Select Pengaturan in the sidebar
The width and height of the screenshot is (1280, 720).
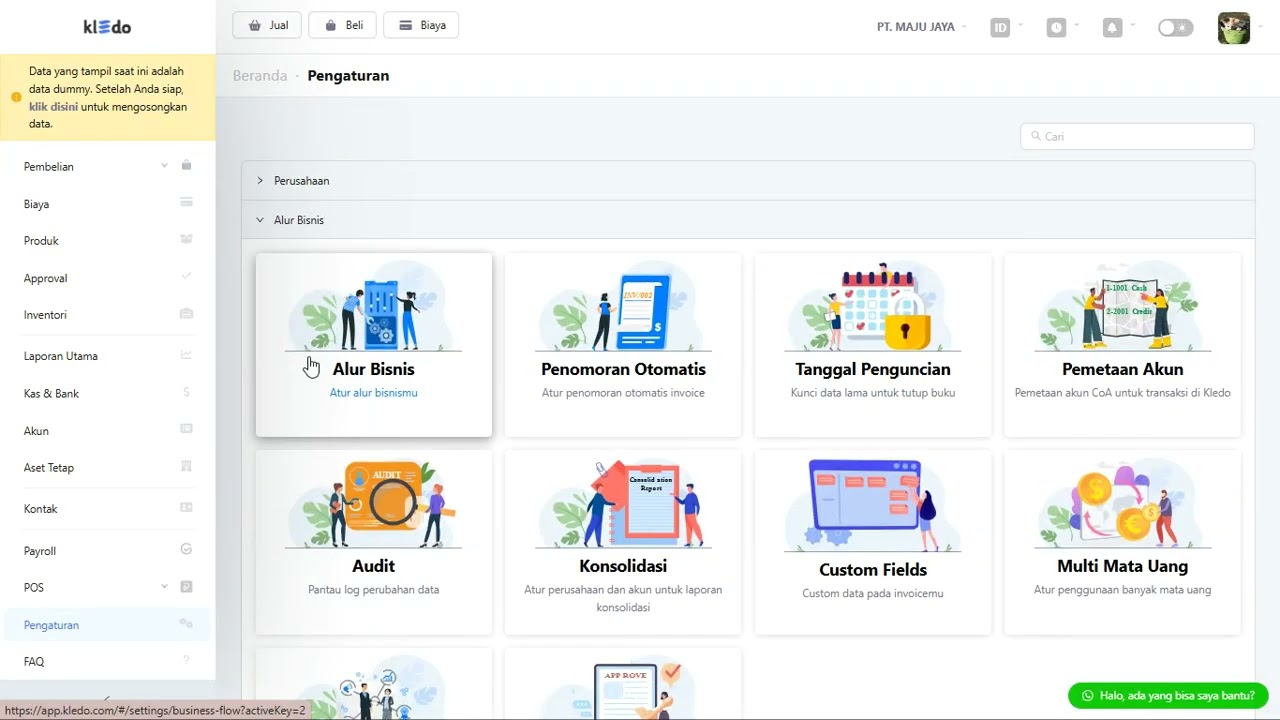coord(107,625)
